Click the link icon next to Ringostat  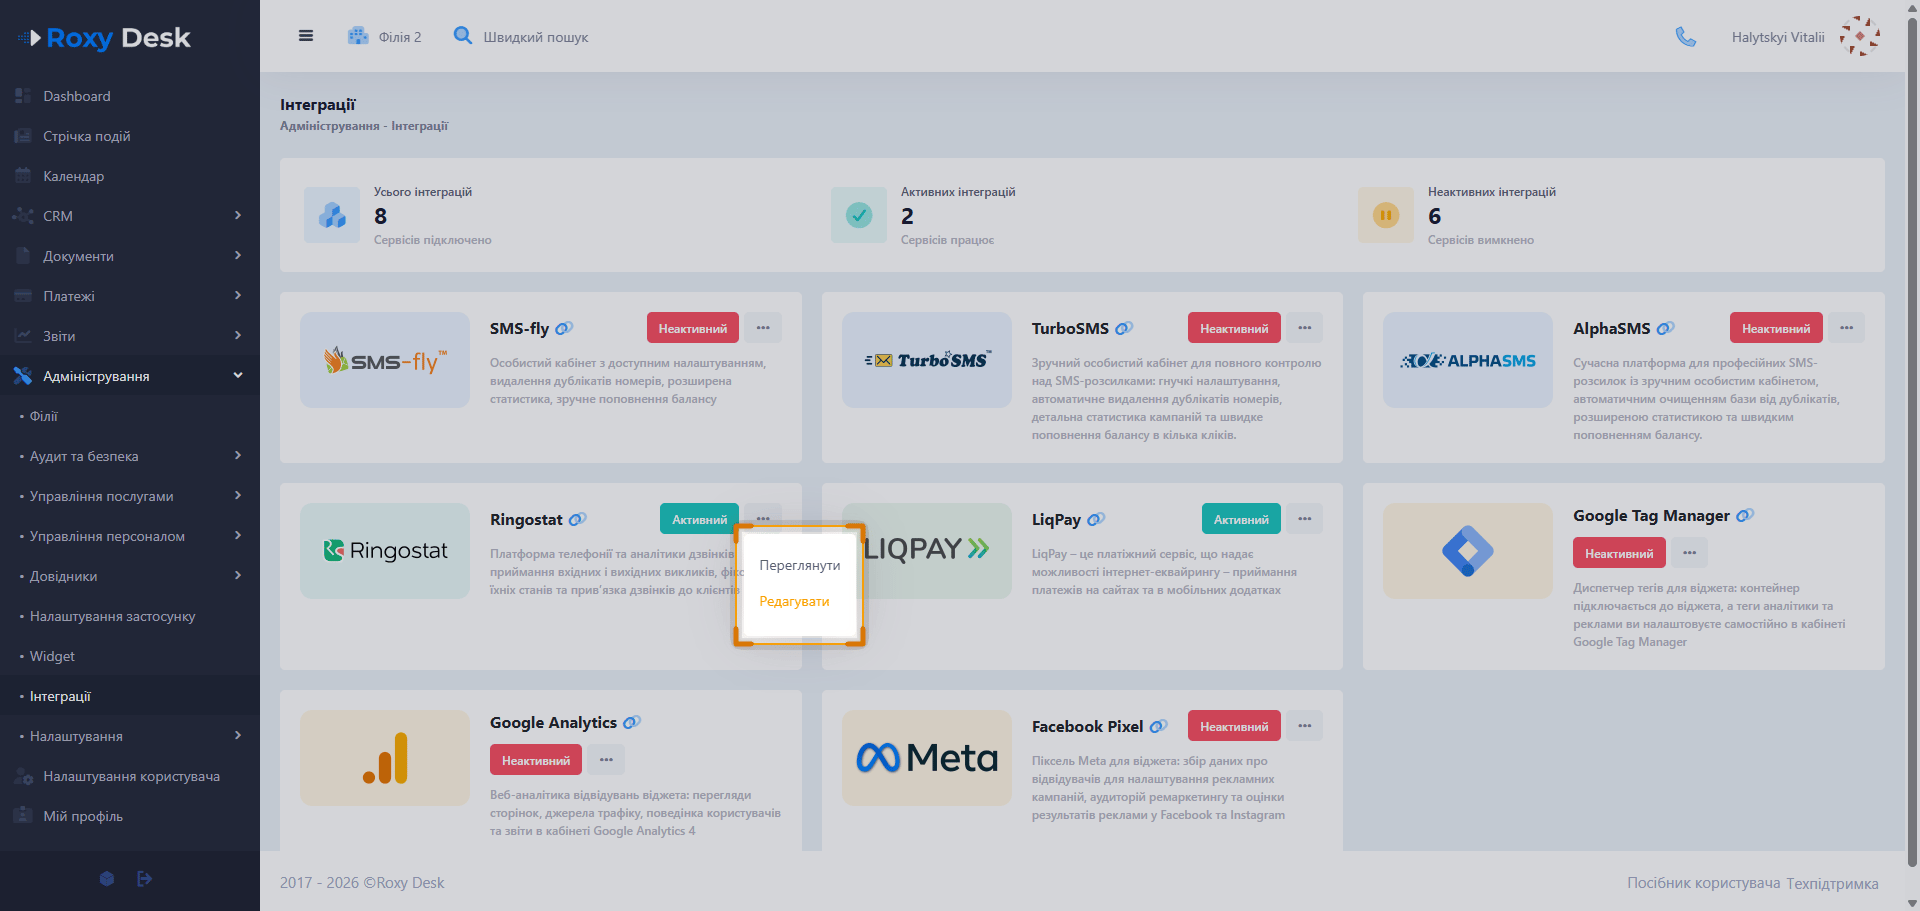[577, 519]
